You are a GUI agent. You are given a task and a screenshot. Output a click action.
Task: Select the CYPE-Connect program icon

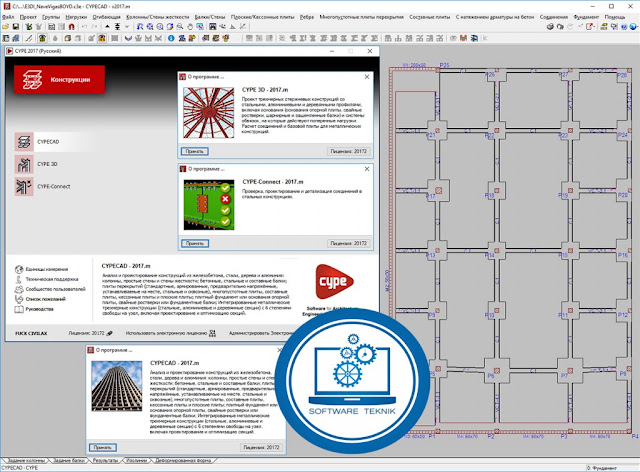[24, 187]
